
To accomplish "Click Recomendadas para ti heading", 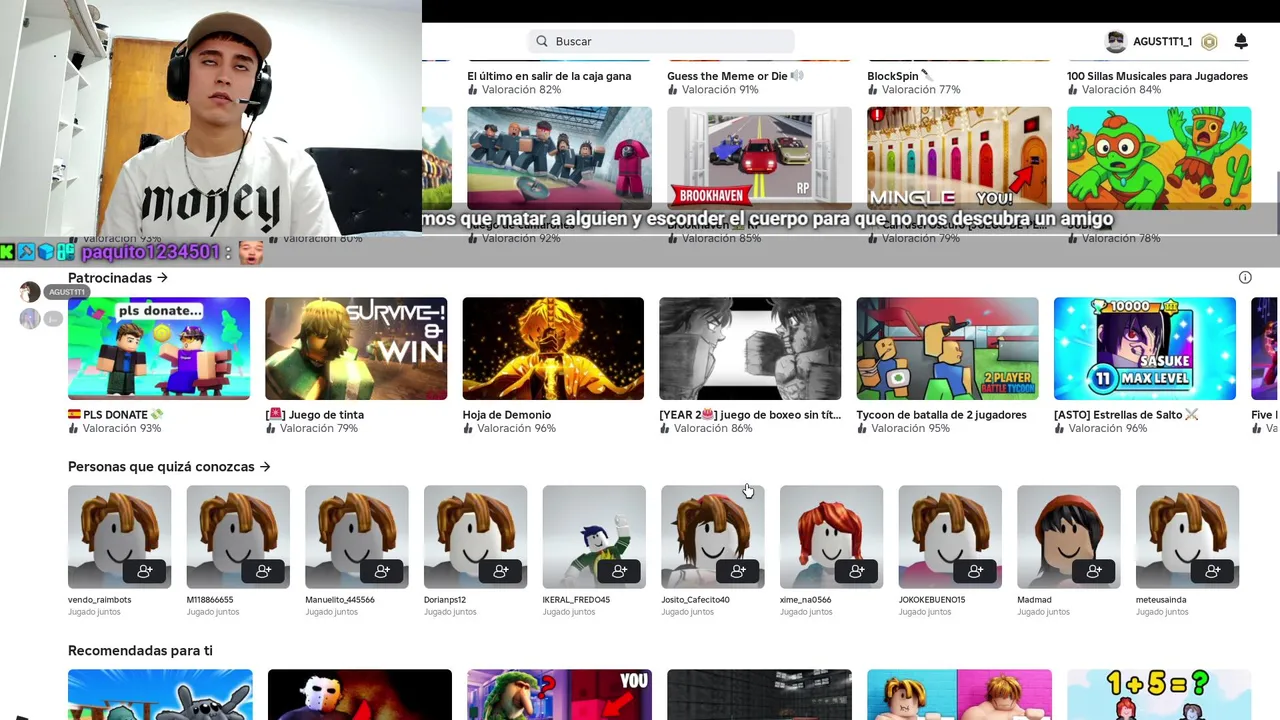I will (x=140, y=651).
